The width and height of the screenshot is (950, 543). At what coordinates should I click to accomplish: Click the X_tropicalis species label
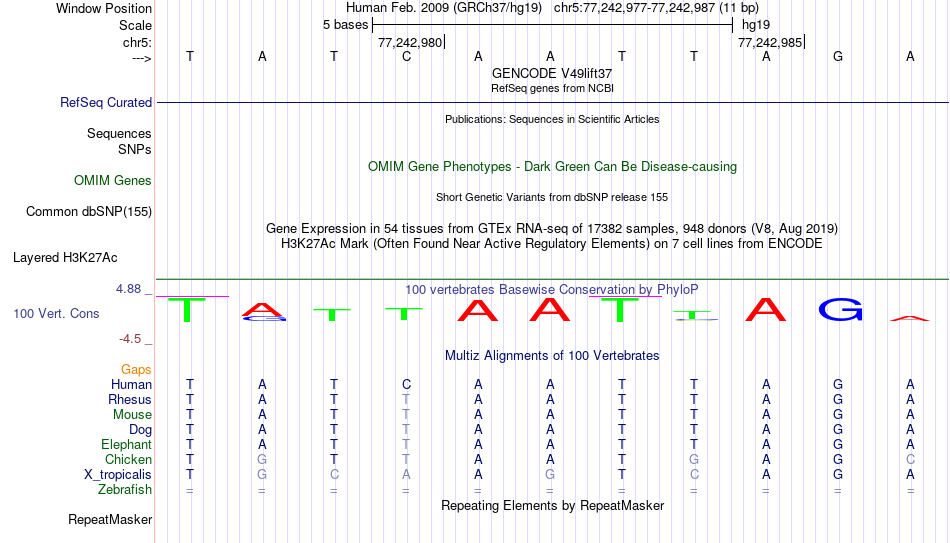[x=118, y=475]
